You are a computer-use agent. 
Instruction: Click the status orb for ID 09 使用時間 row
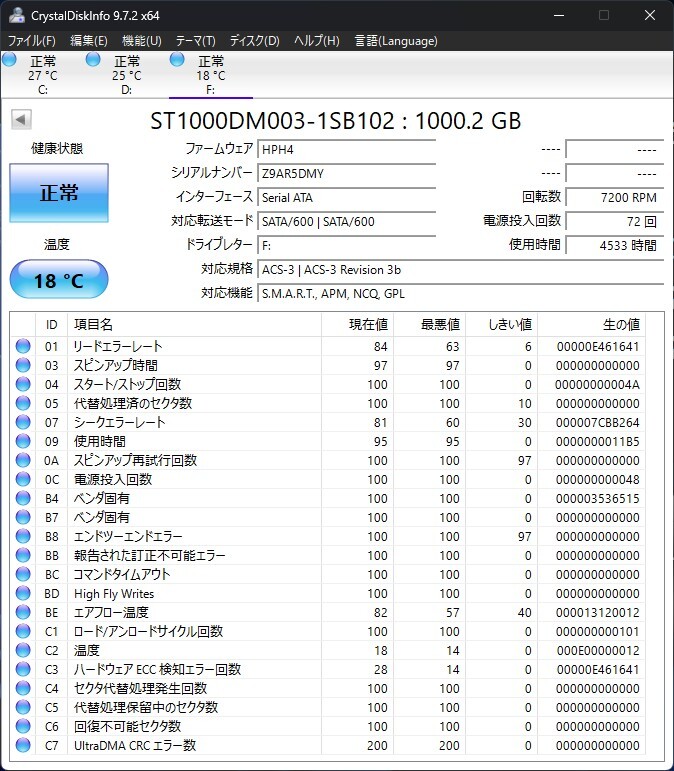tap(23, 441)
